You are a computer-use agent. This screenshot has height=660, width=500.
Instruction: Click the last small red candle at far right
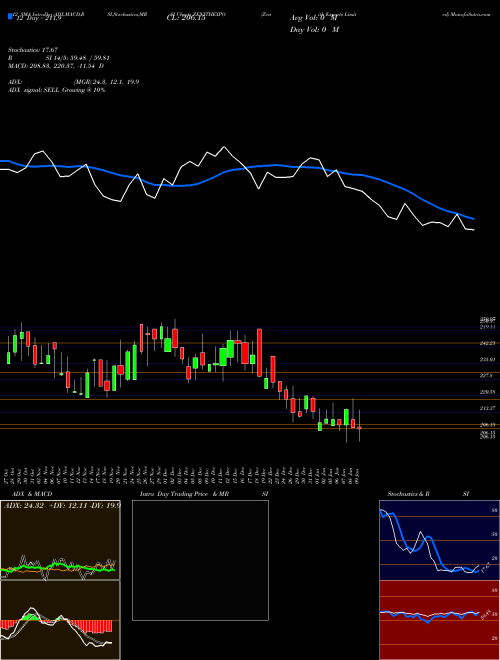[x=359, y=428]
